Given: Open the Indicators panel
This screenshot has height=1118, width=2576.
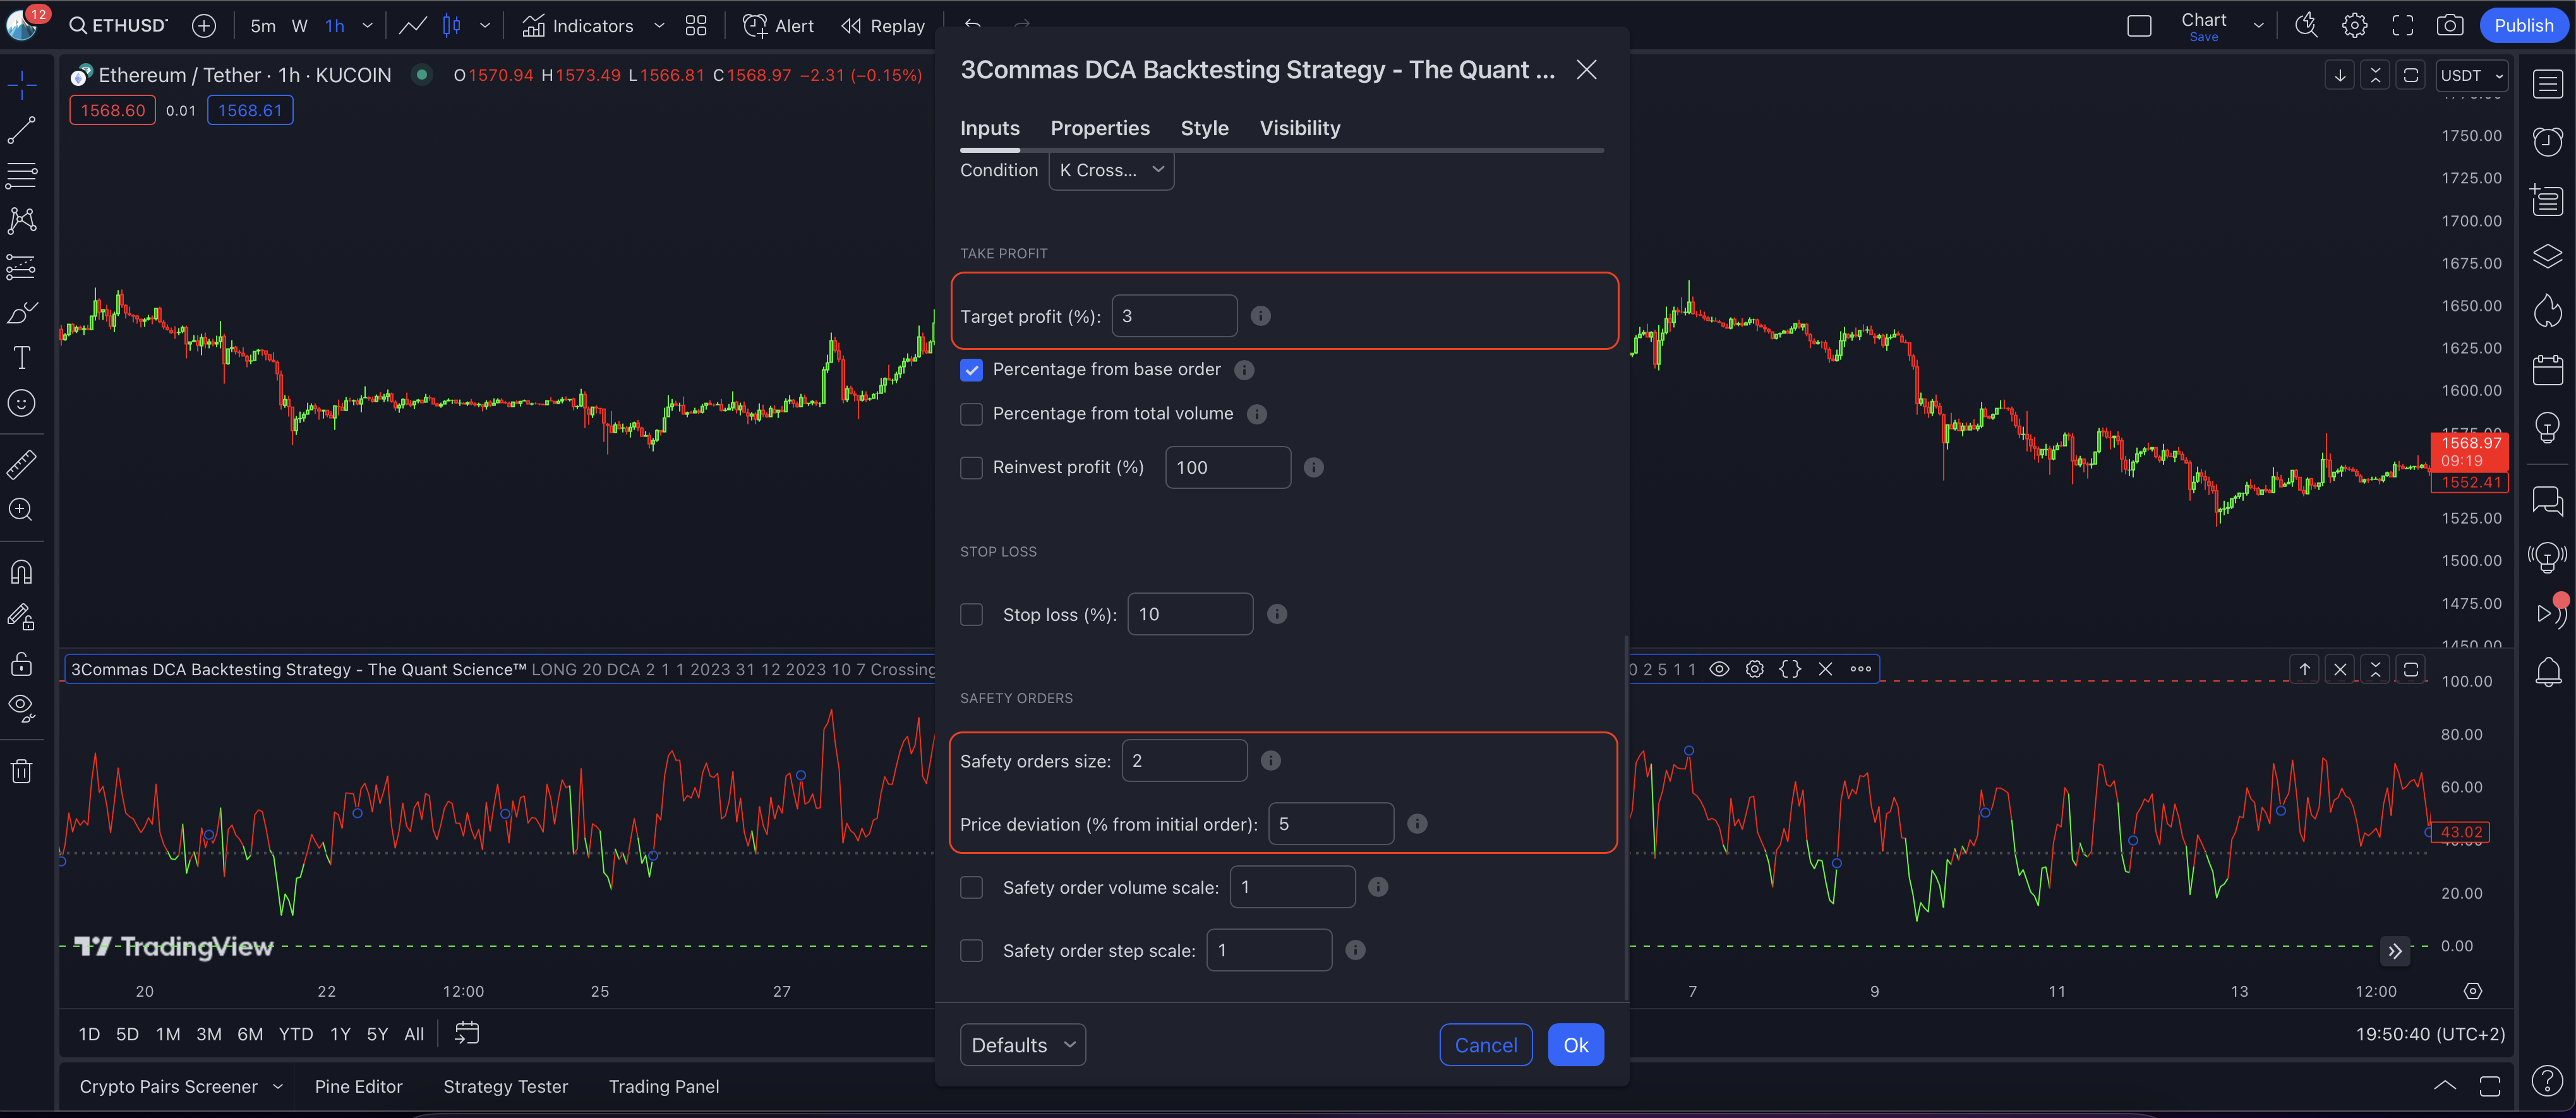Looking at the screenshot, I should pos(577,26).
